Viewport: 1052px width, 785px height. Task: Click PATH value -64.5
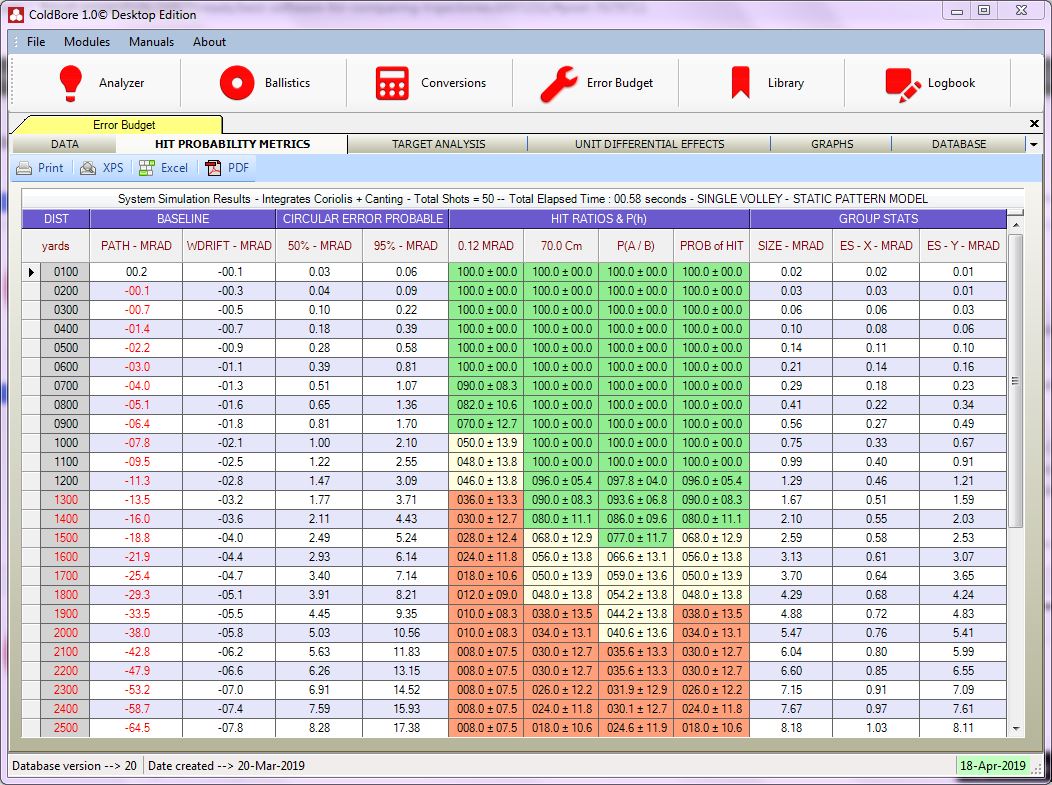coord(136,728)
